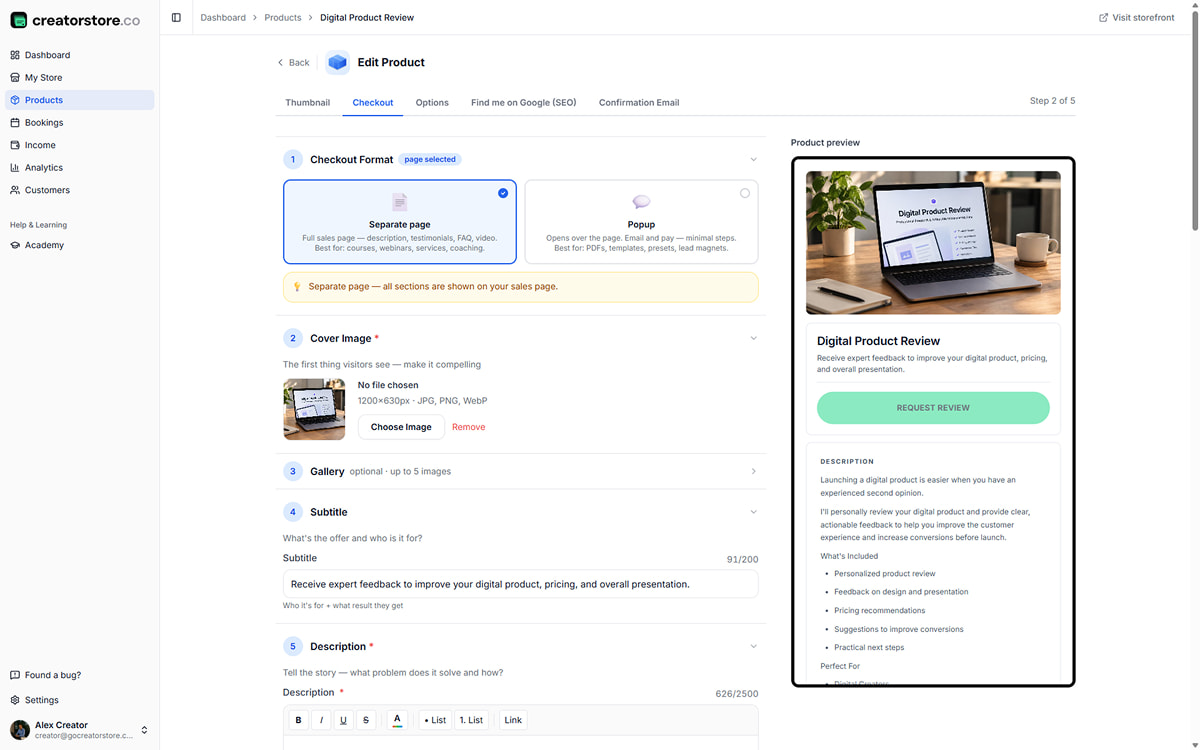Click Products in the breadcrumb
This screenshot has width=1200, height=750.
pyautogui.click(x=283, y=17)
